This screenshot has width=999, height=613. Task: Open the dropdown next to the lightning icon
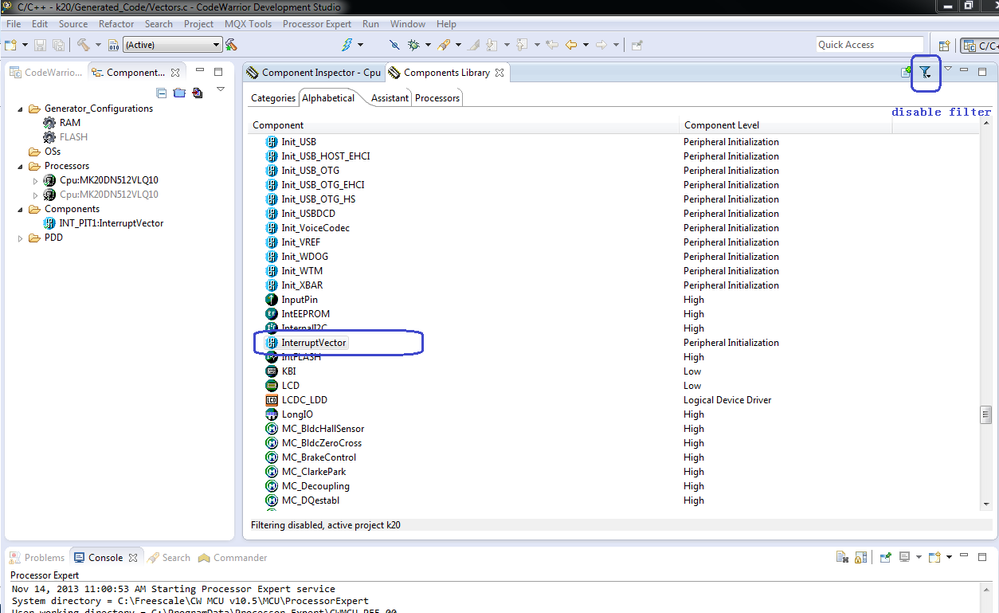(361, 45)
